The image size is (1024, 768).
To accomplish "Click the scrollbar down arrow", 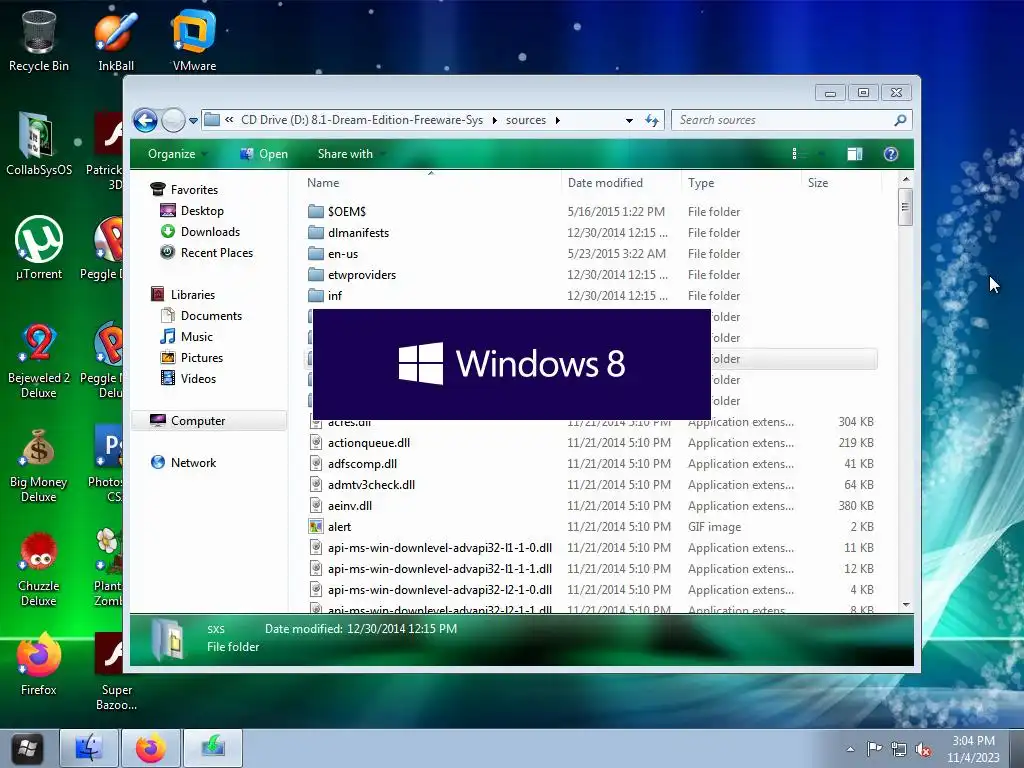I will coord(906,605).
